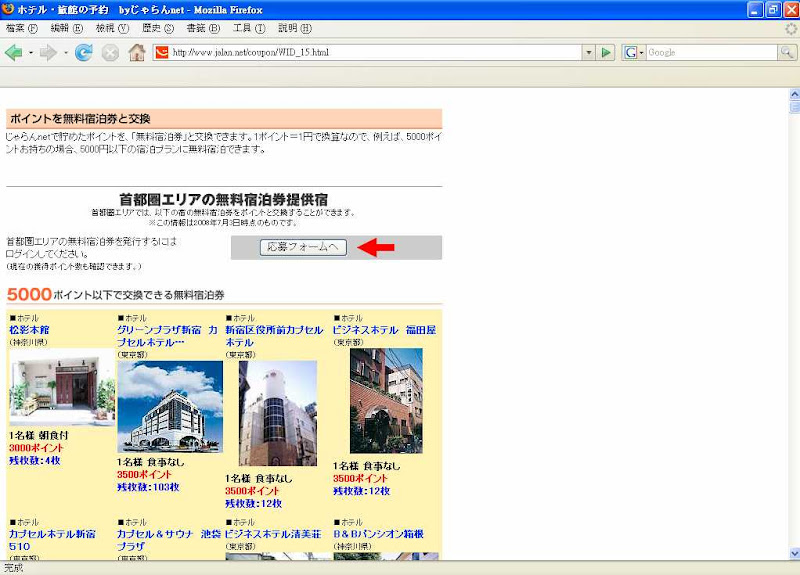The height and width of the screenshot is (575, 800).
Task: Click the scrollbar up arrow
Action: click(x=794, y=94)
